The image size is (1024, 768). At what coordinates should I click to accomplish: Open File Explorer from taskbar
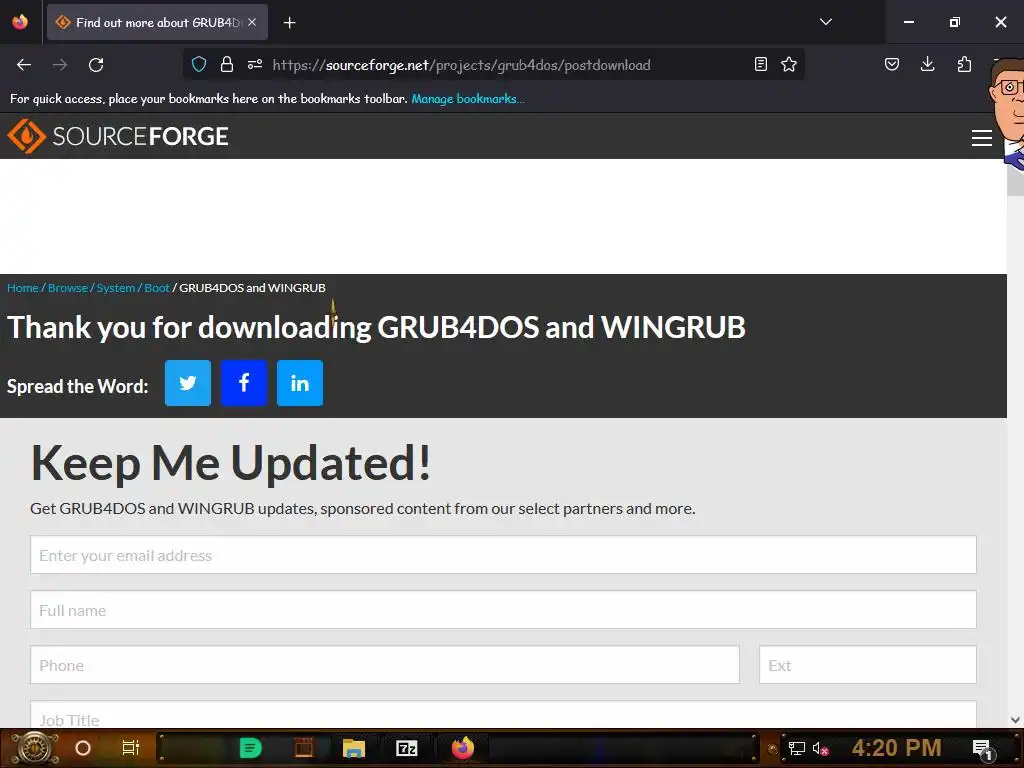pyautogui.click(x=353, y=748)
